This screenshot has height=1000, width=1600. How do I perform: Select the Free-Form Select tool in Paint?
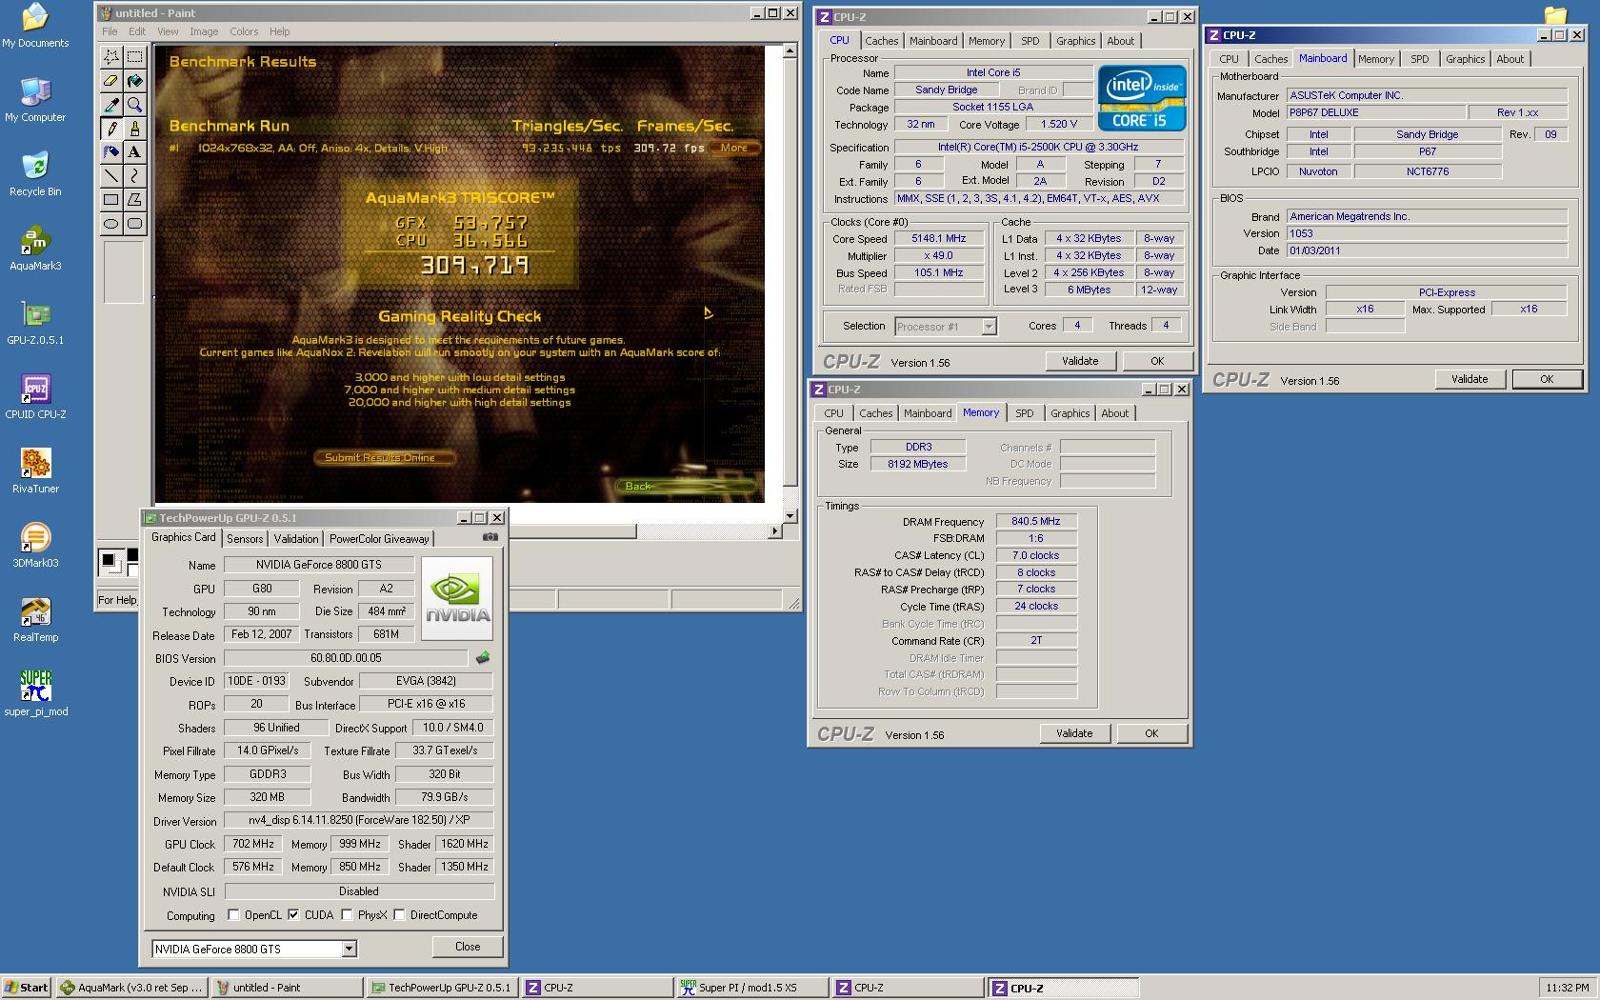[x=111, y=57]
